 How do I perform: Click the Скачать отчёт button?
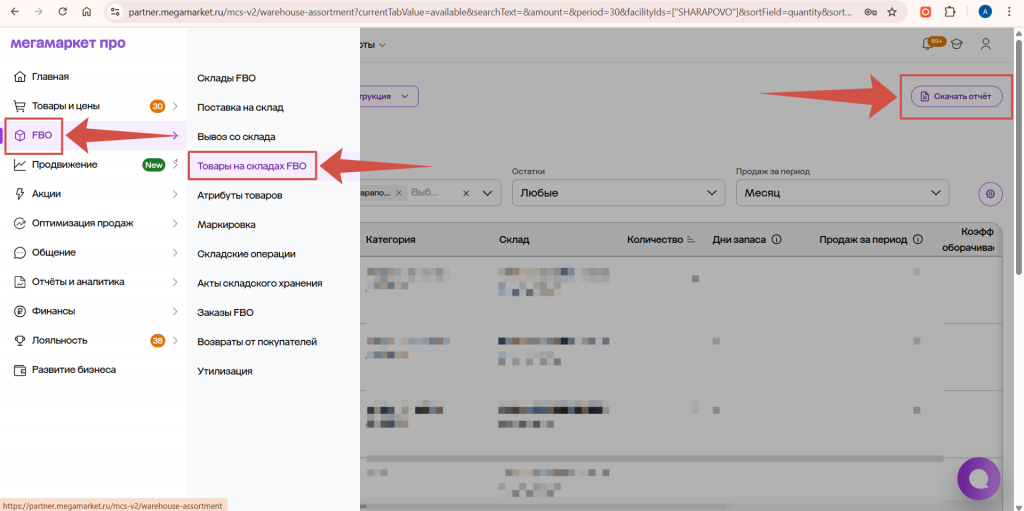955,96
